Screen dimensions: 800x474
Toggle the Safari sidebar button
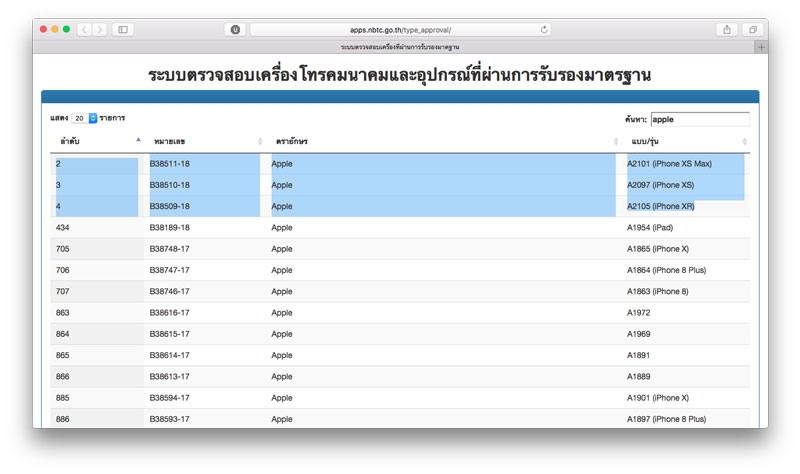click(123, 30)
